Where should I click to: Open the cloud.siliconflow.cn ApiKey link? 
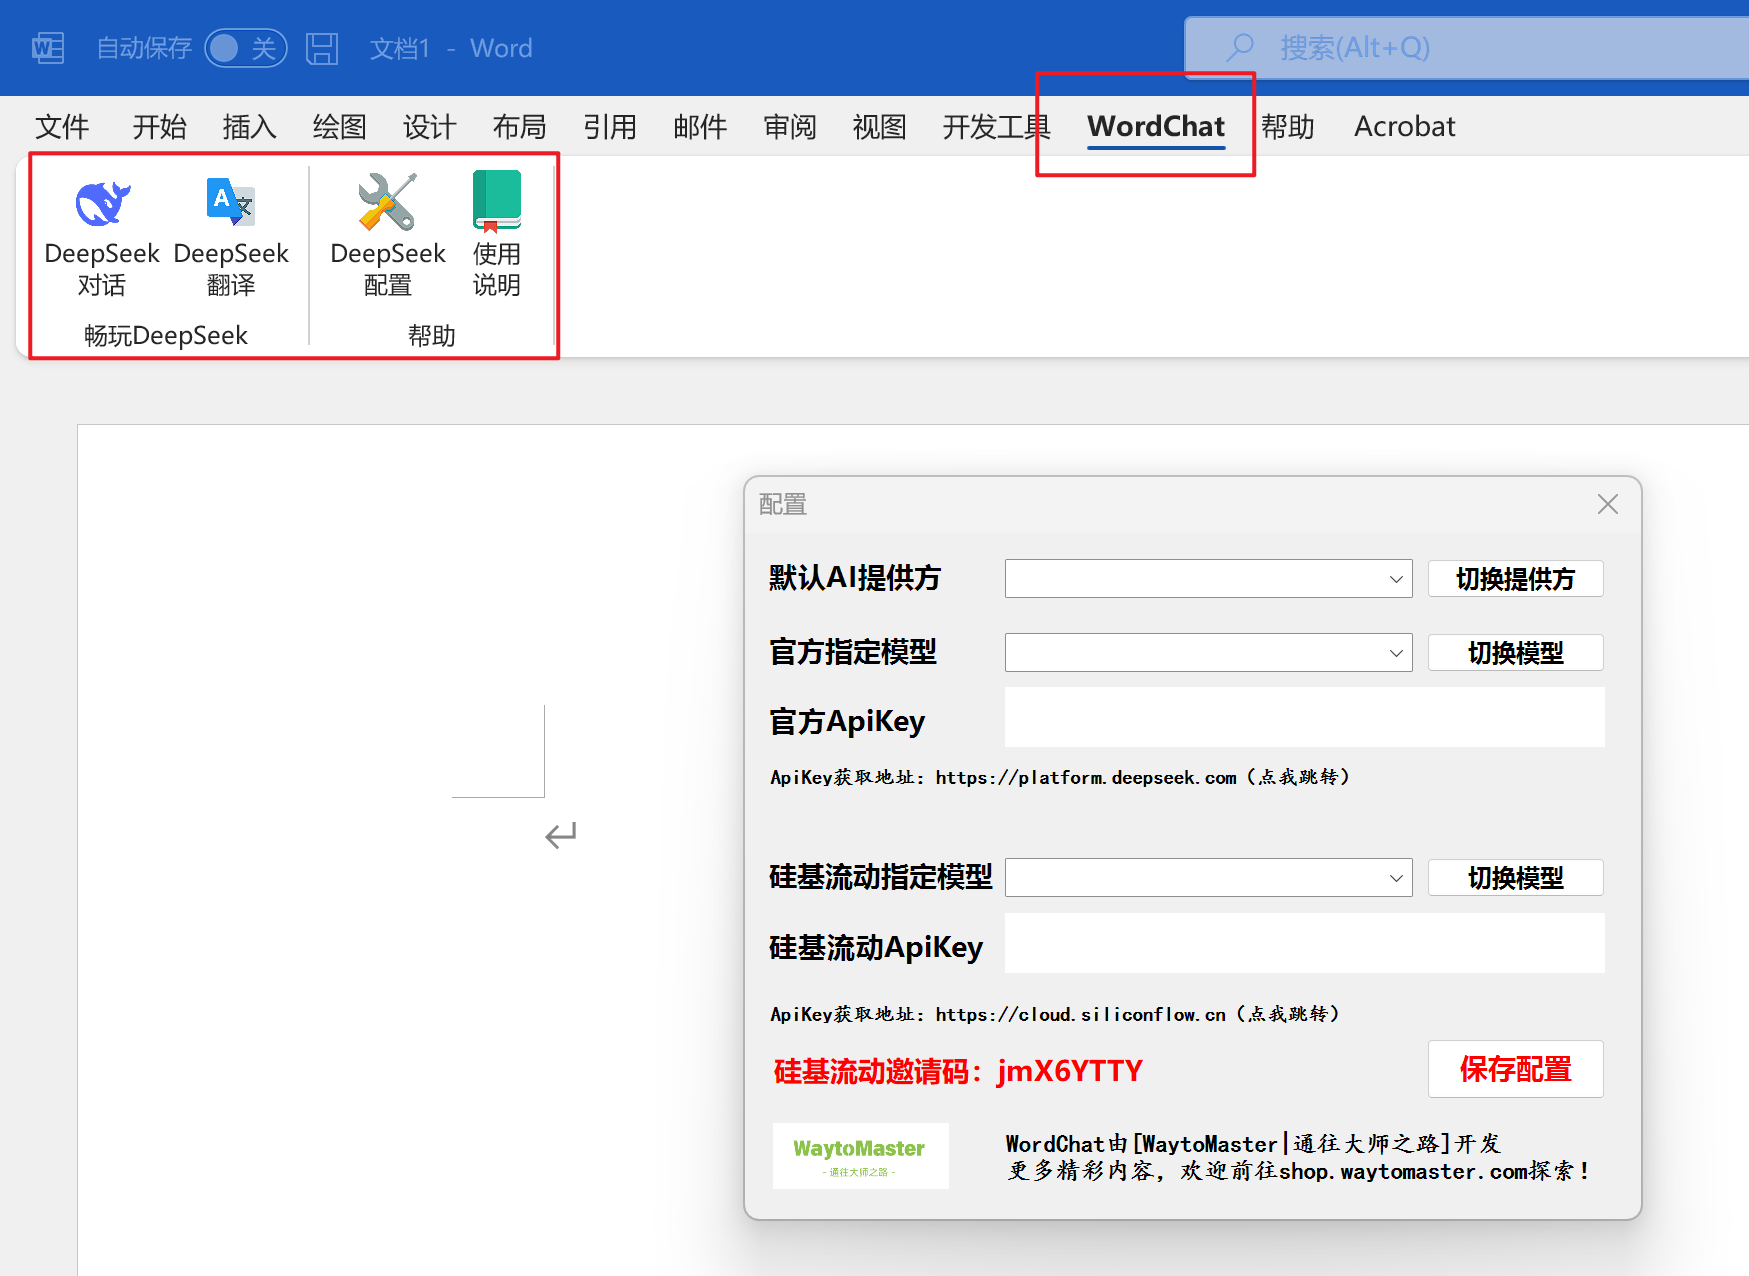[x=1055, y=1014]
